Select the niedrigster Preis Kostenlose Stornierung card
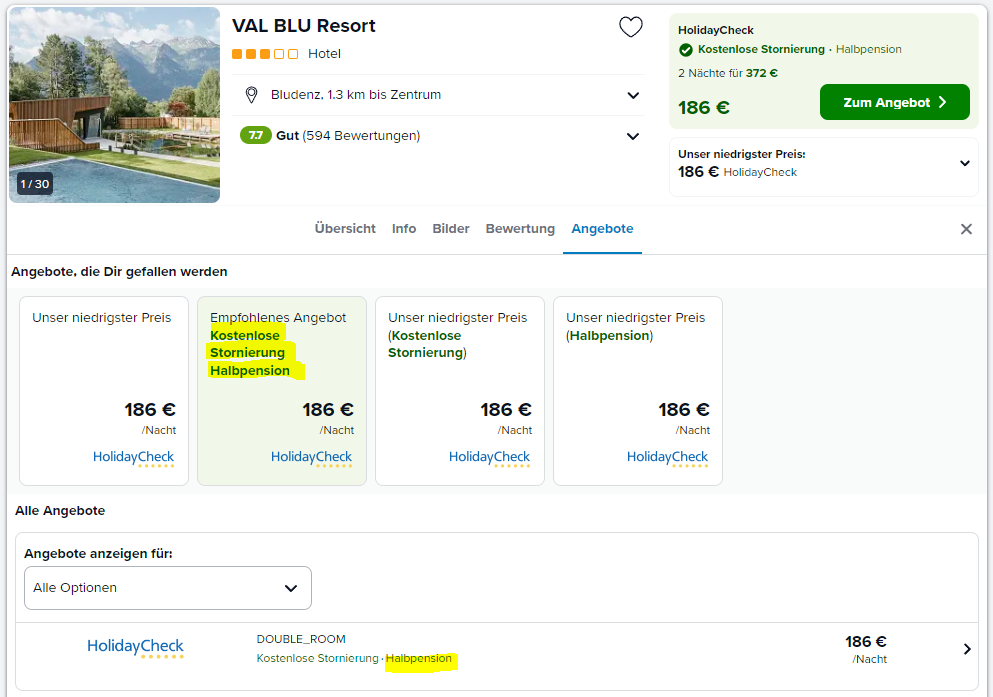 tap(460, 391)
